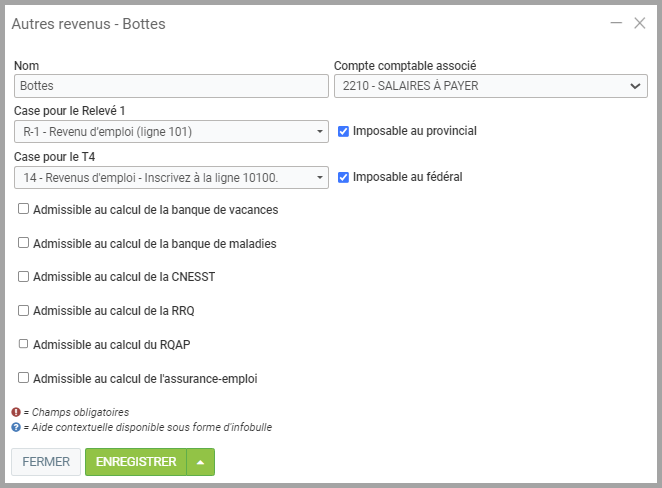Screen dimensions: 662x488
Task: Enable Admissible au calcul de la banque de vacances
Action: [x=24, y=210]
